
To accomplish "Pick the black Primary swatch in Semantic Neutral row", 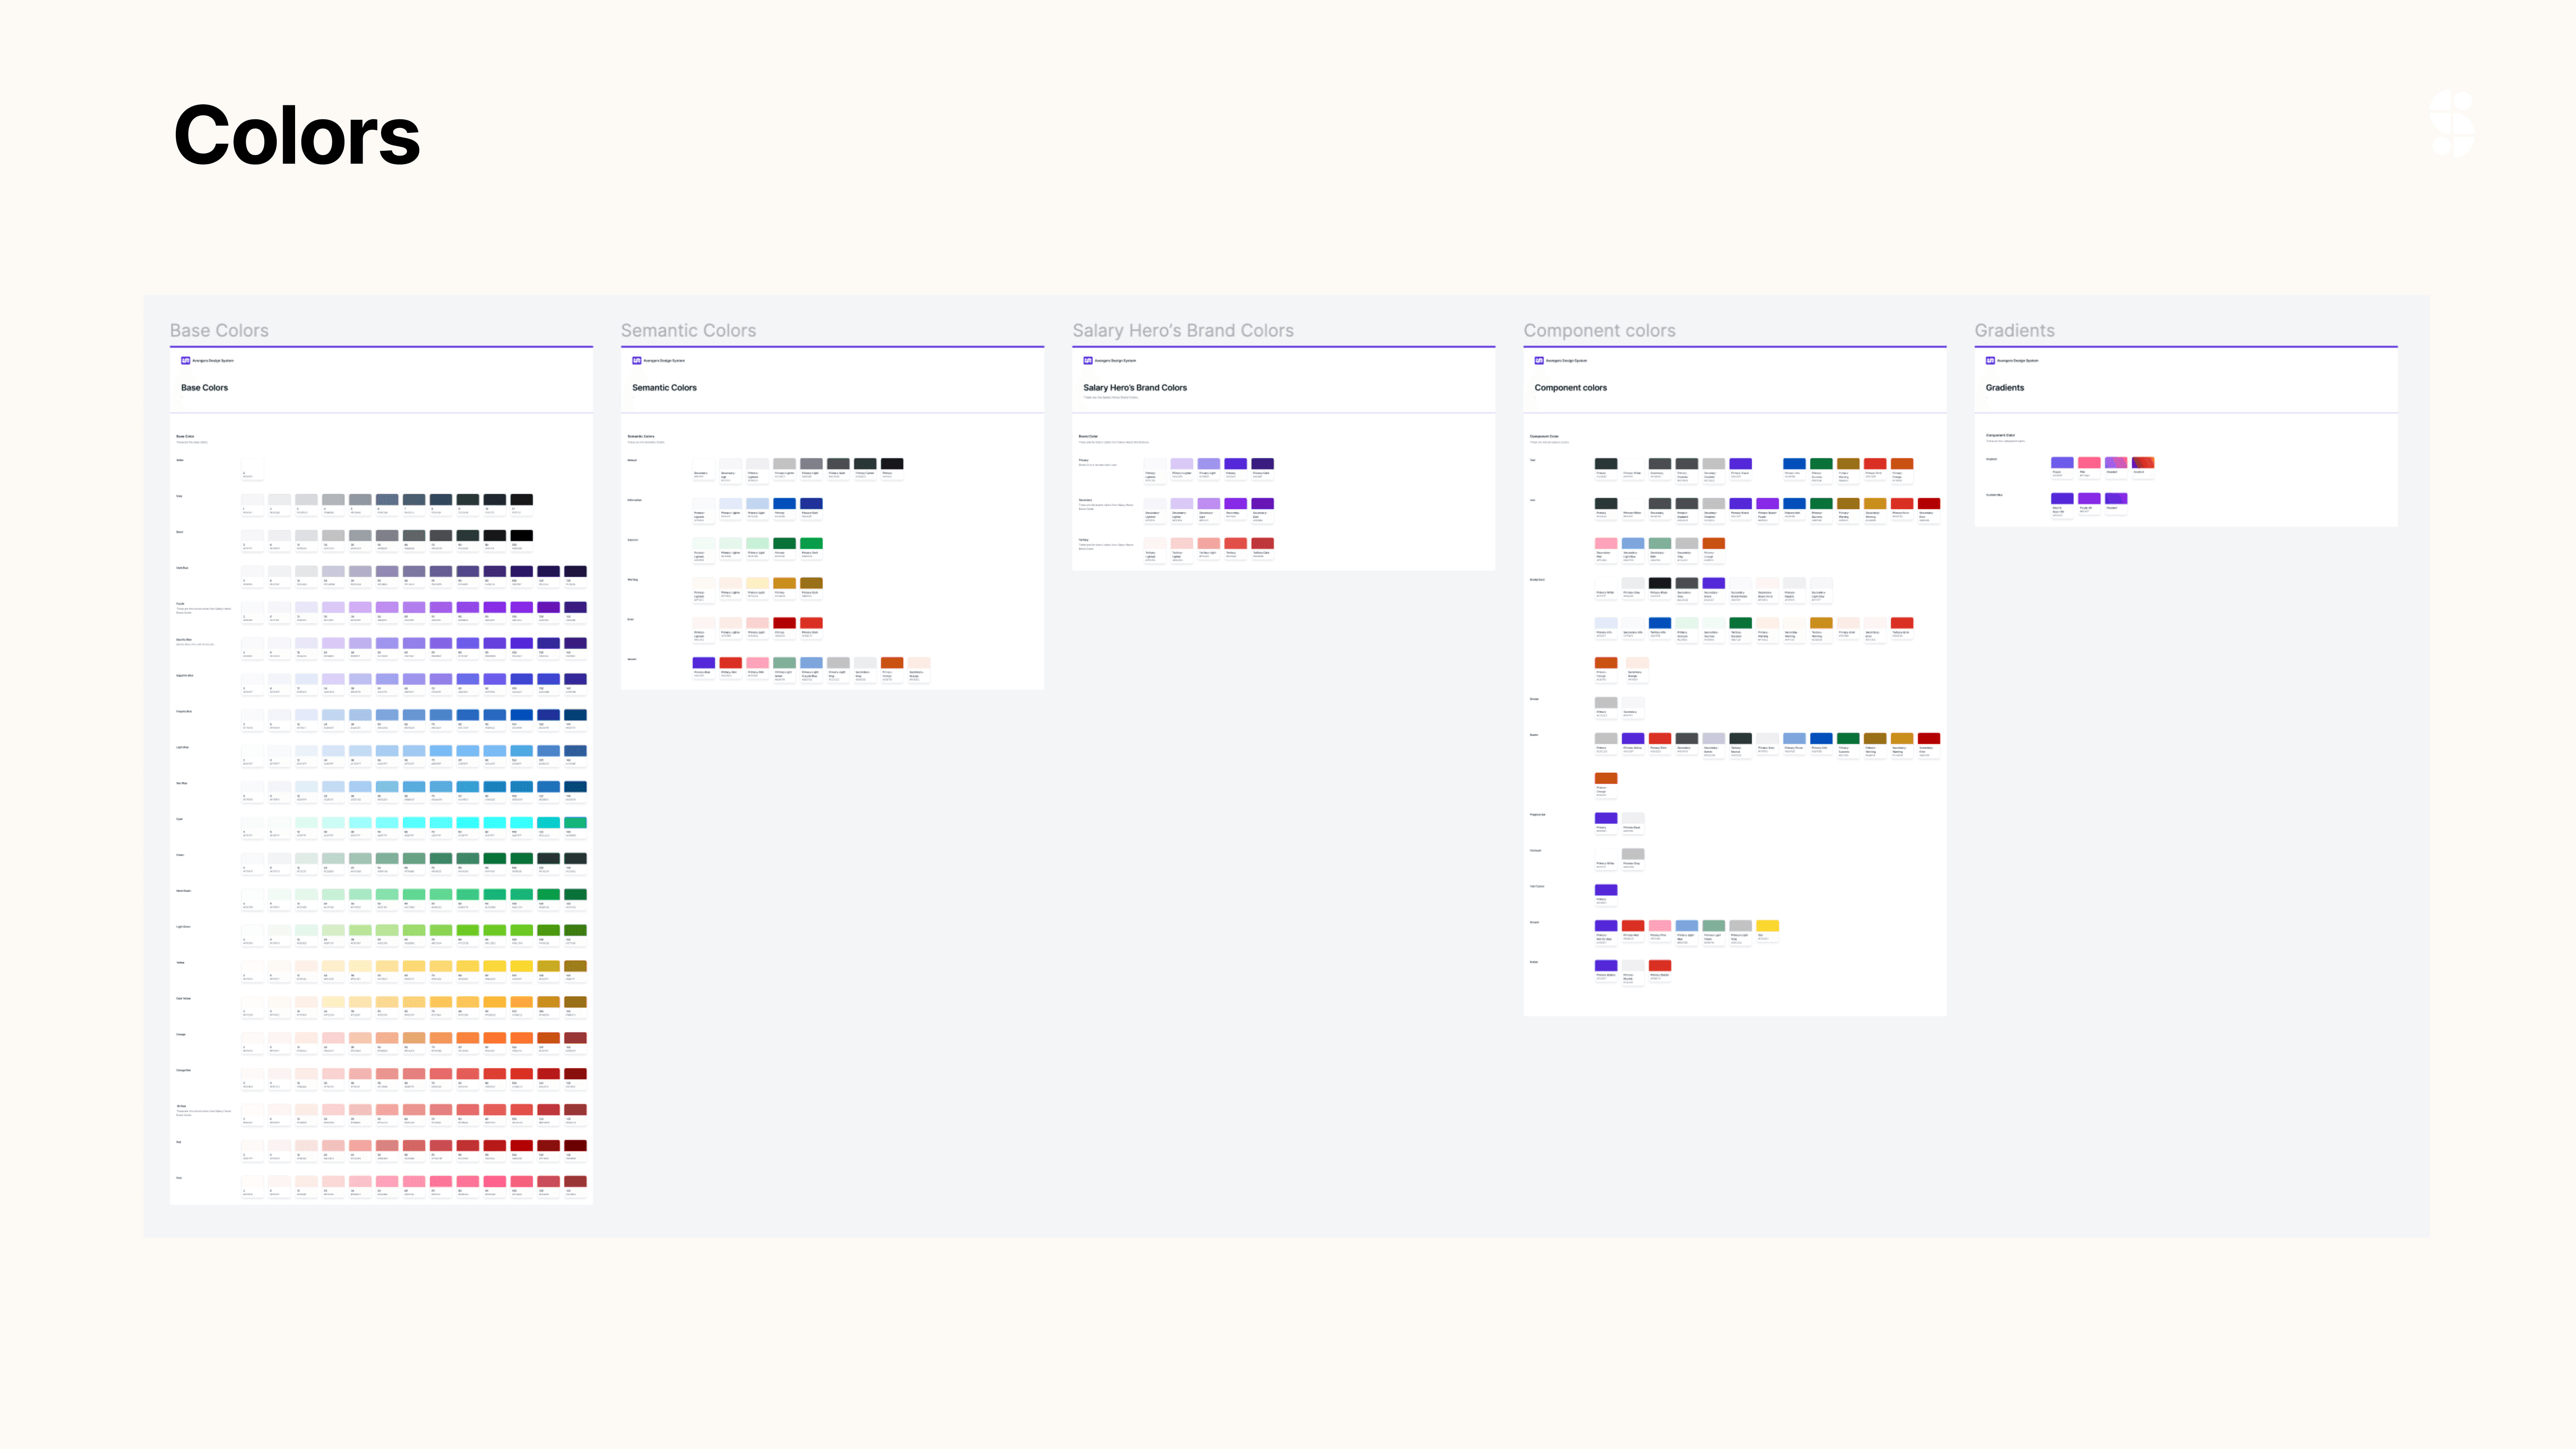I will point(892,464).
